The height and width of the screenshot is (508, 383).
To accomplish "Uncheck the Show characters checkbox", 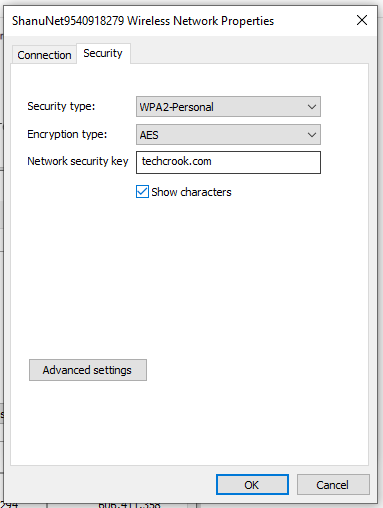I will tap(142, 192).
